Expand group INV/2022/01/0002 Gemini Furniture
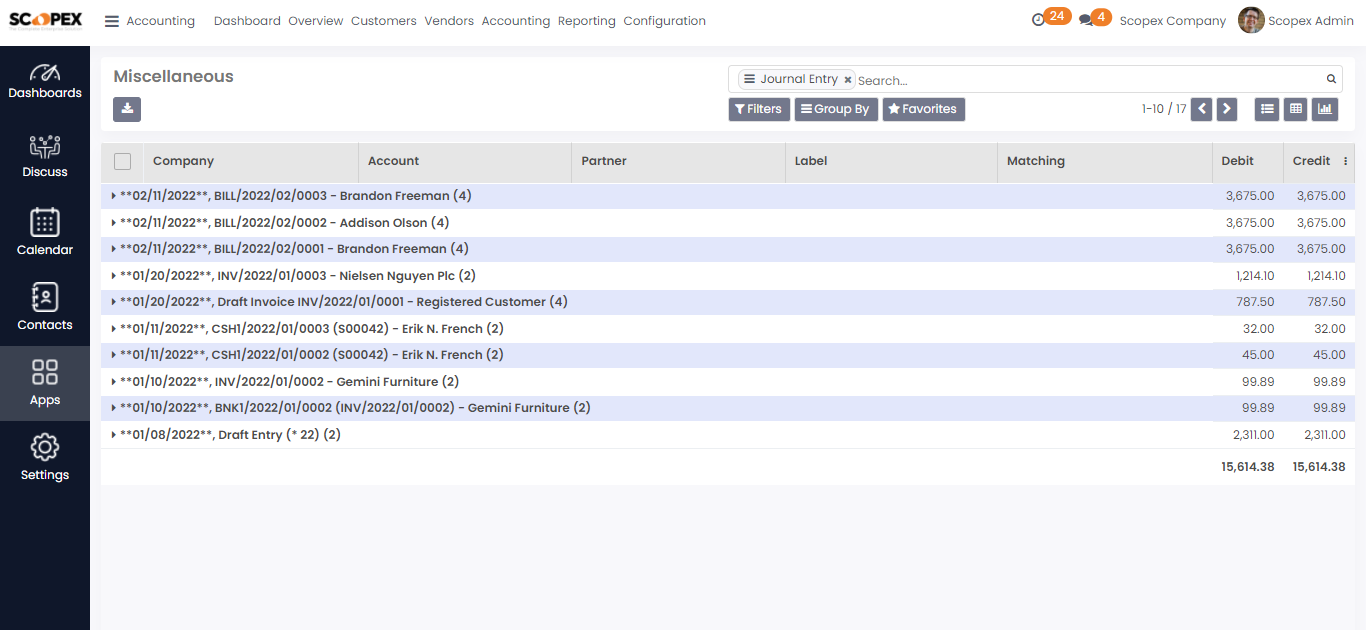The width and height of the screenshot is (1366, 630). [285, 381]
